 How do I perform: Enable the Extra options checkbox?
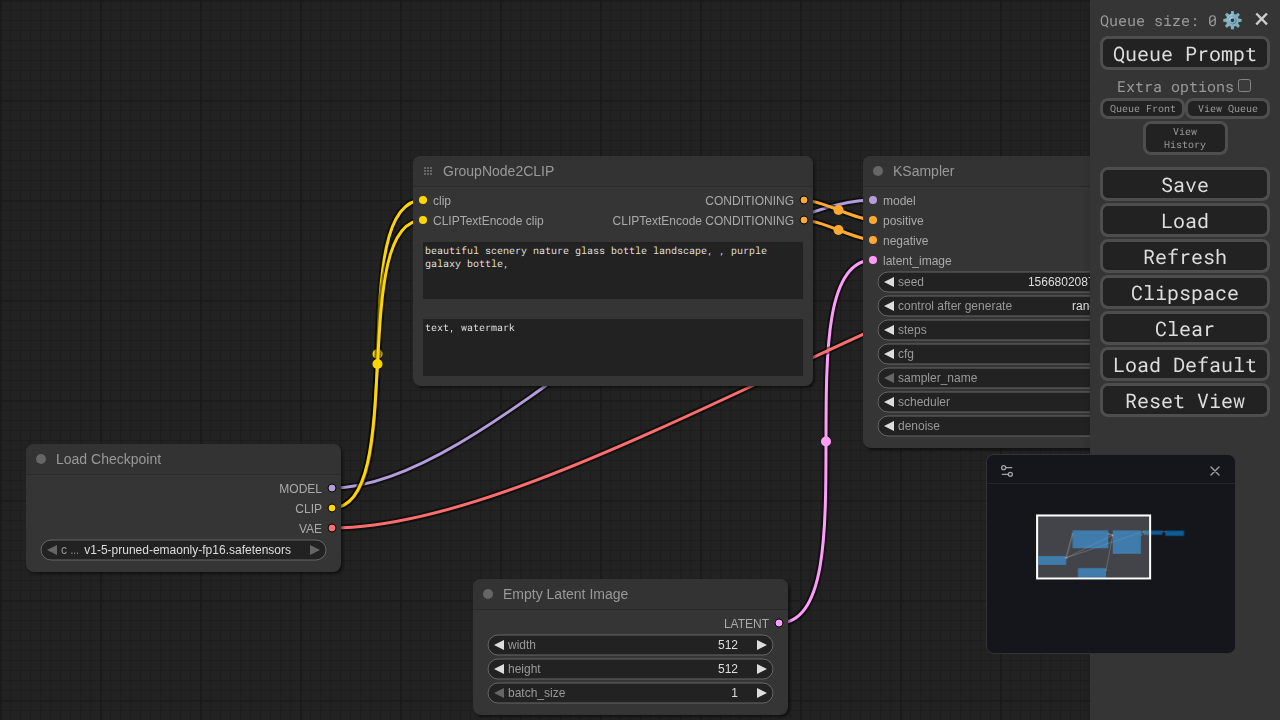click(x=1244, y=86)
